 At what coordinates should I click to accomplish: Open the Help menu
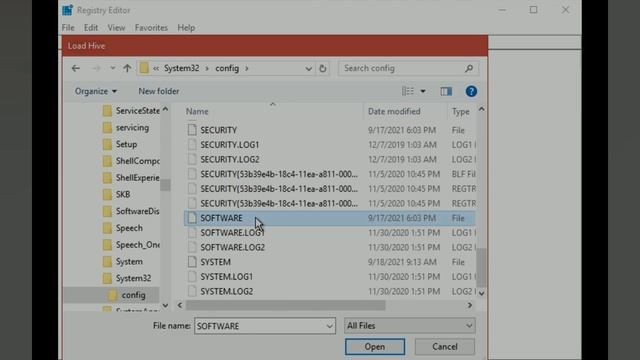click(x=186, y=27)
